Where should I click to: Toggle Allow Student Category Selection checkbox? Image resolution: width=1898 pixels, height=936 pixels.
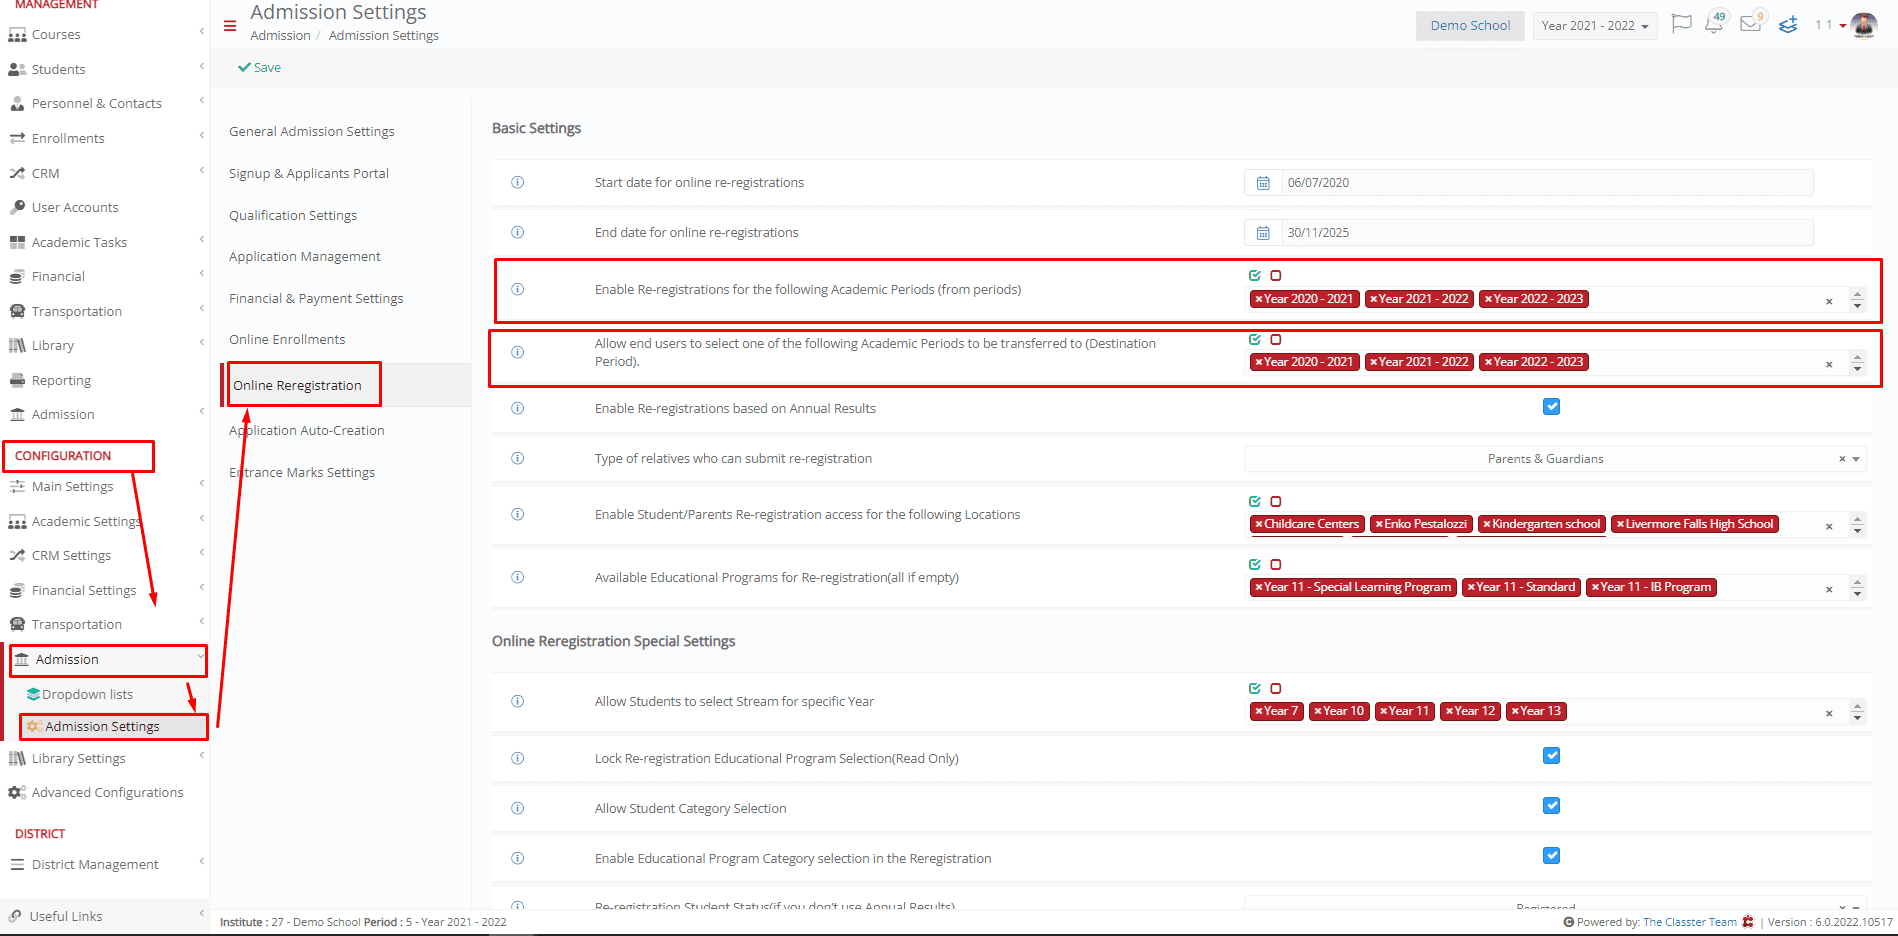point(1551,806)
